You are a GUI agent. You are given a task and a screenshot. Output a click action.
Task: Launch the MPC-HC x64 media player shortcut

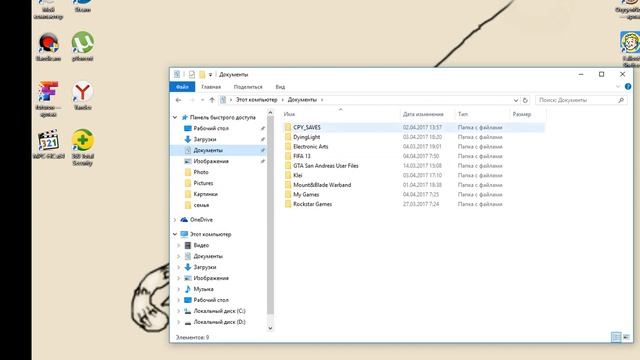(49, 144)
